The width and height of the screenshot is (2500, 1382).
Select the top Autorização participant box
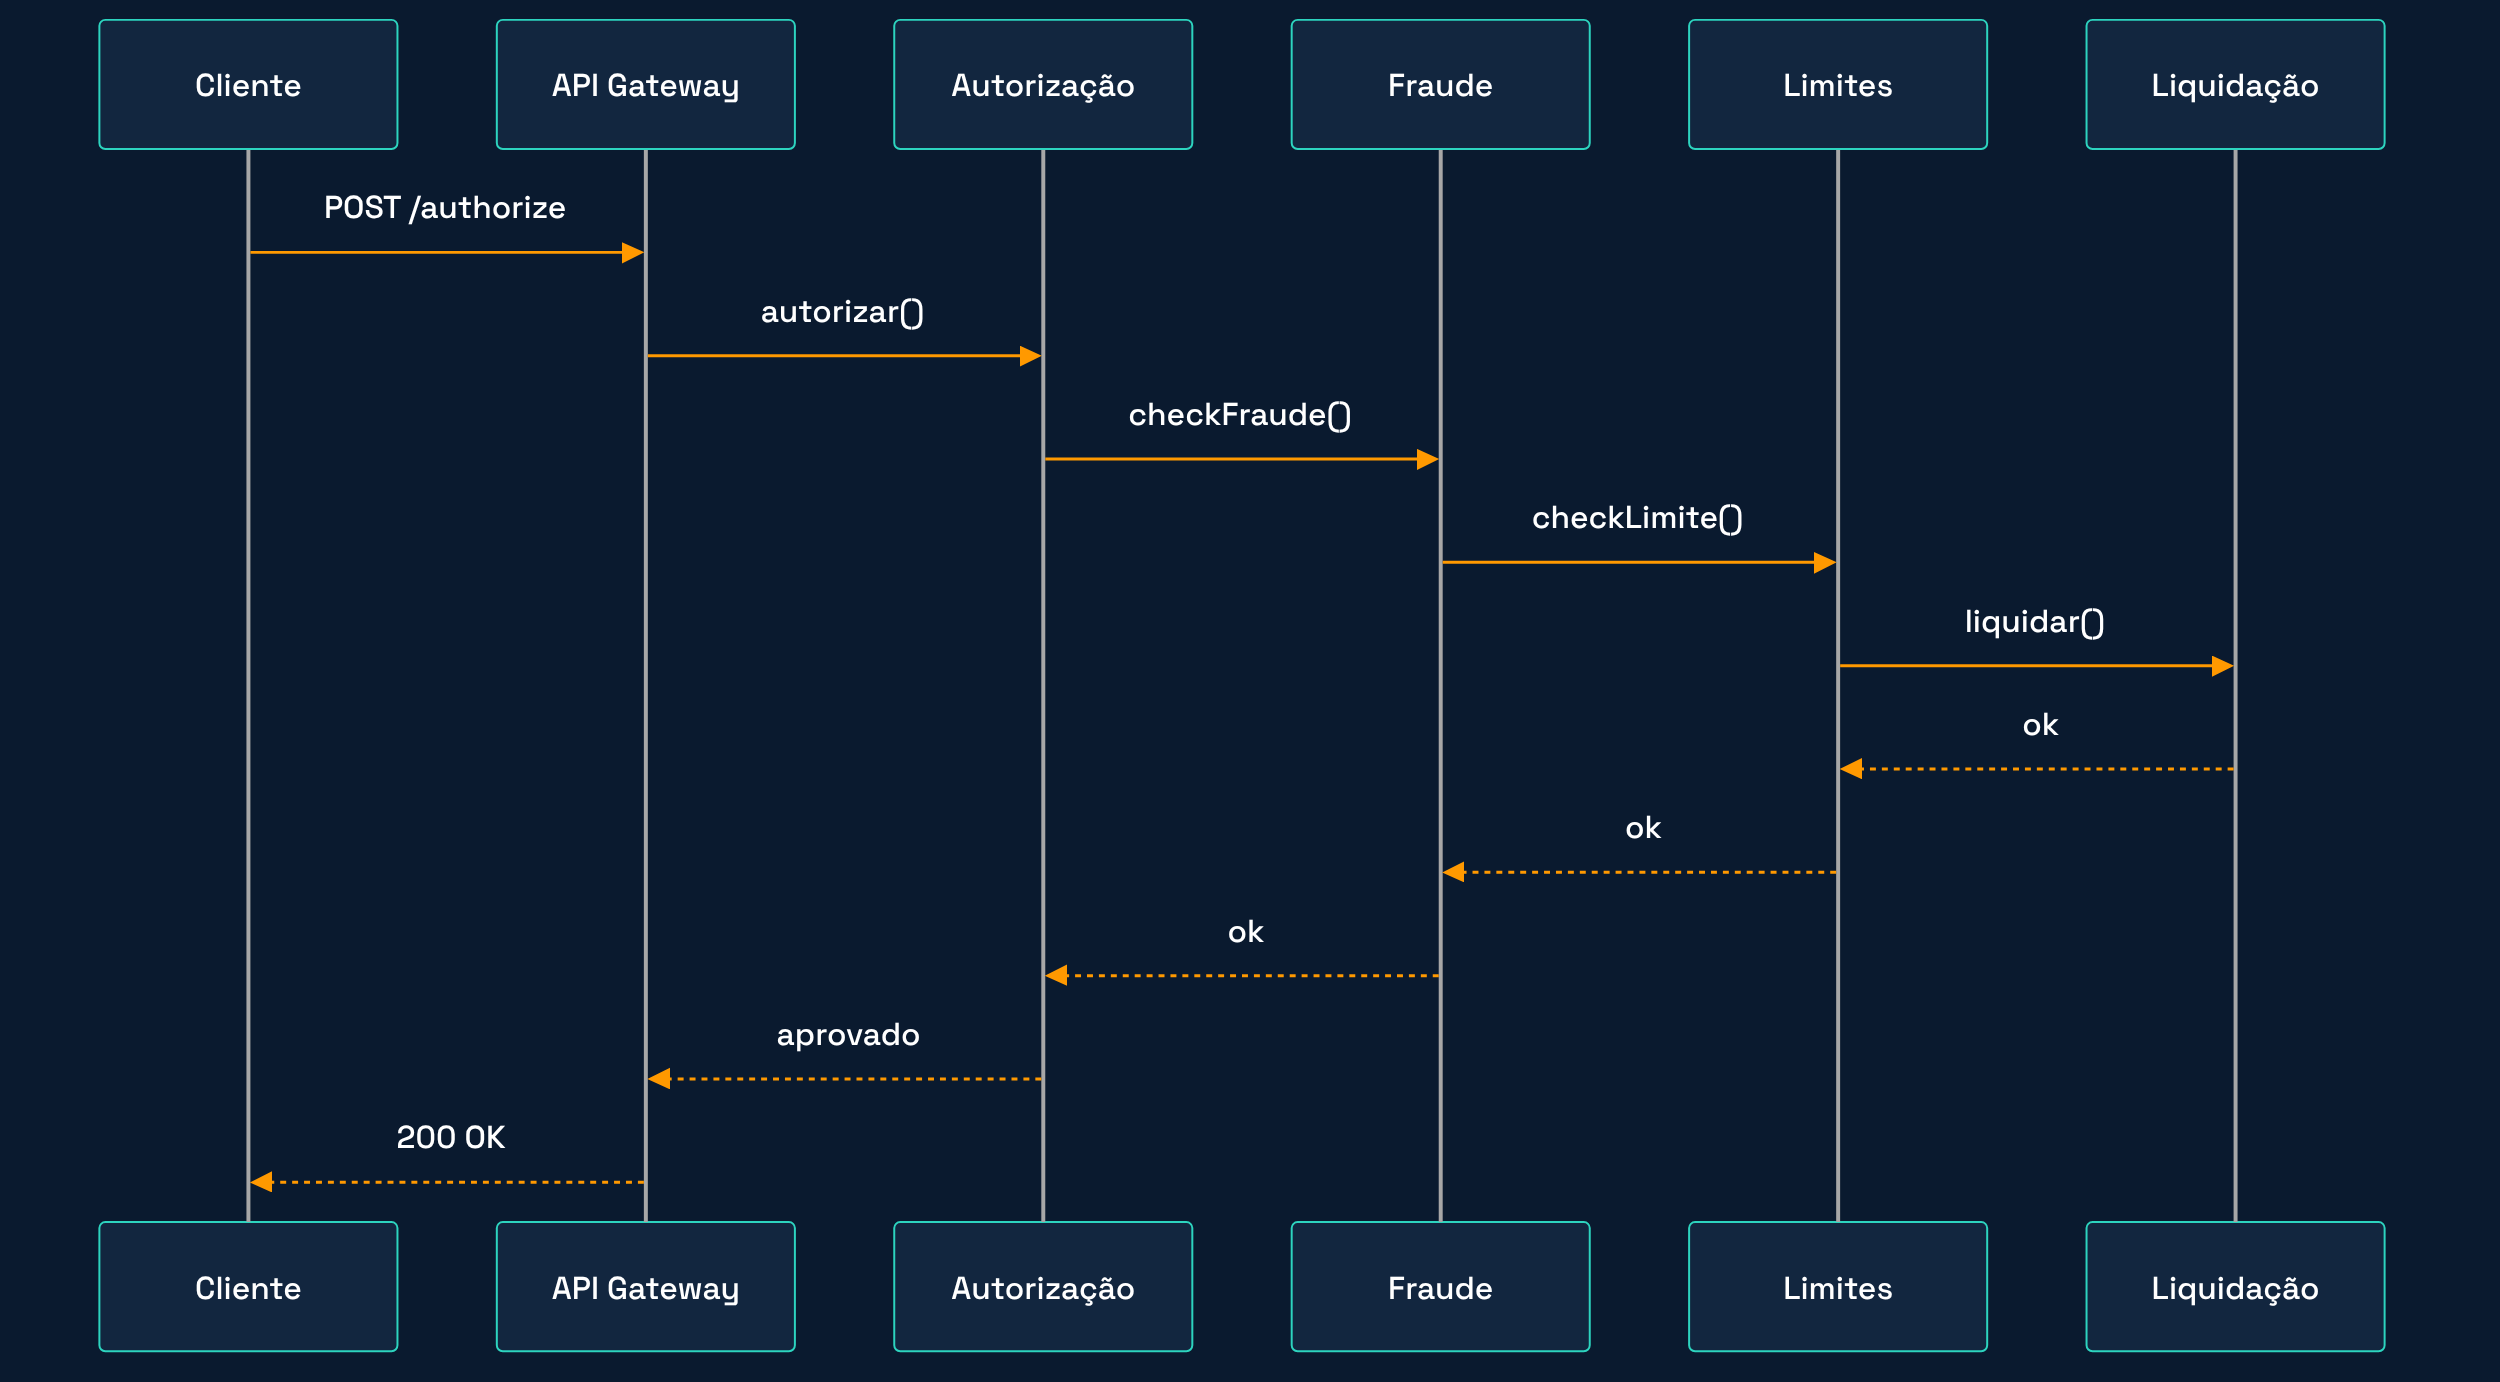1043,85
